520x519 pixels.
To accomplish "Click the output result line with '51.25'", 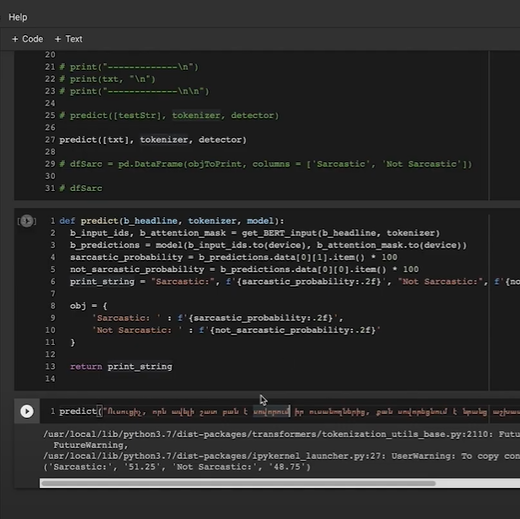I will pos(177,467).
